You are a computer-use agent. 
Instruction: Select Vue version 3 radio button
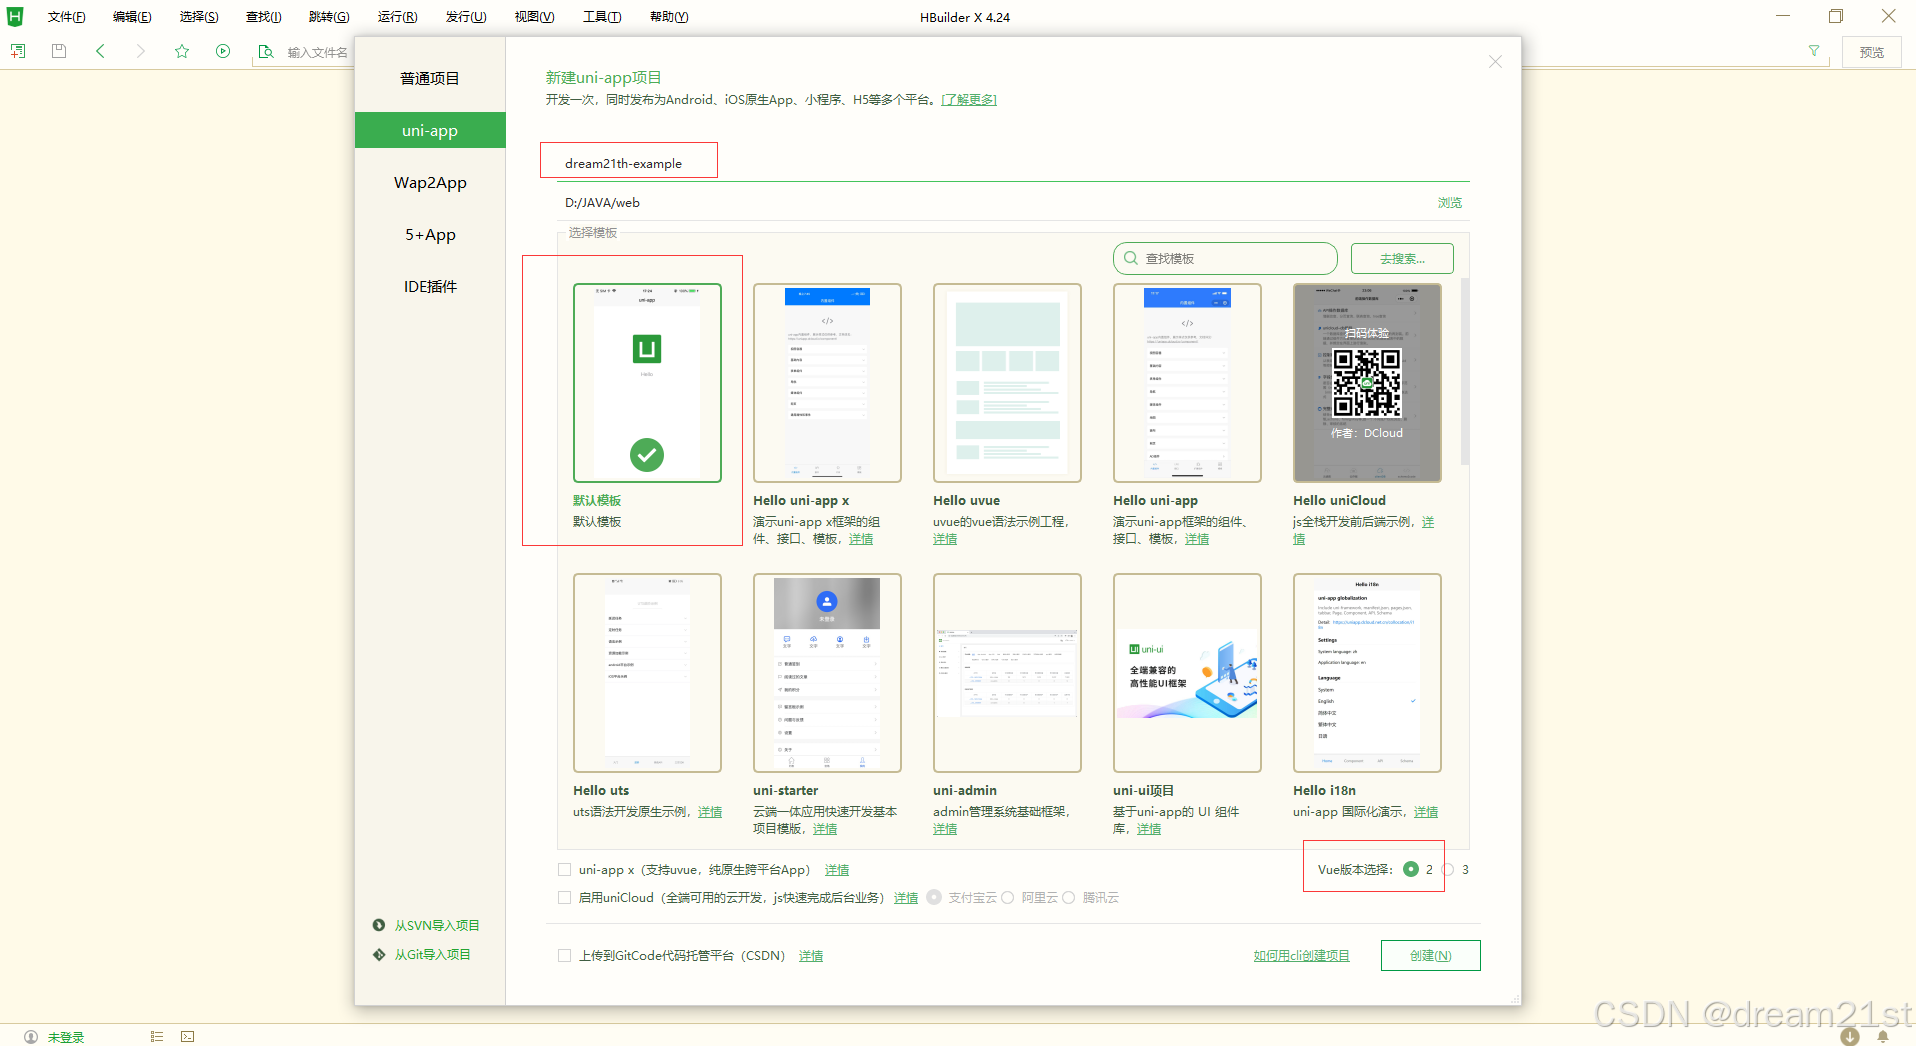[x=1448, y=869]
